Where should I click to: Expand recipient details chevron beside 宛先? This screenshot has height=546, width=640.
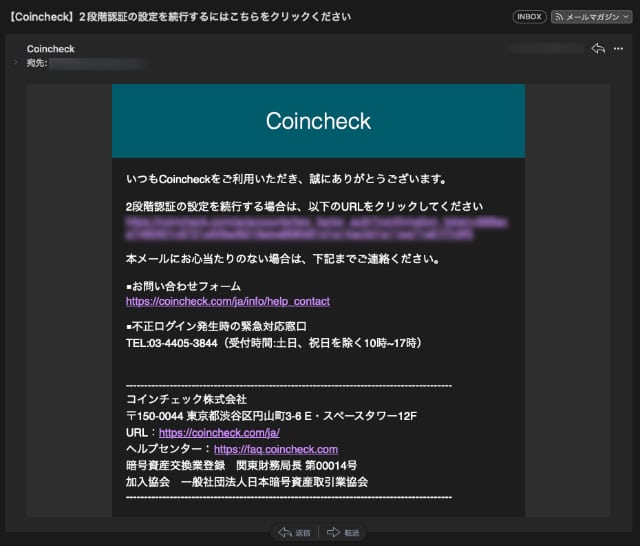point(16,62)
